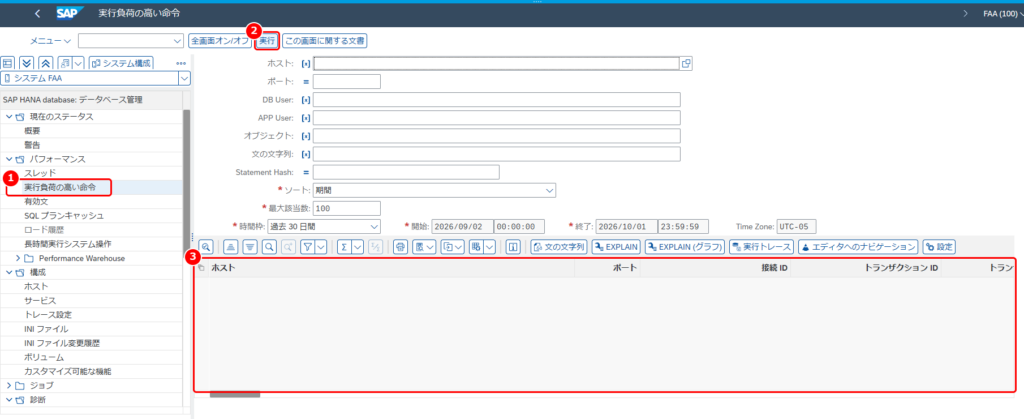Image resolution: width=1024 pixels, height=419 pixels.
Task: Click the Statement Hash input field
Action: [x=406, y=172]
